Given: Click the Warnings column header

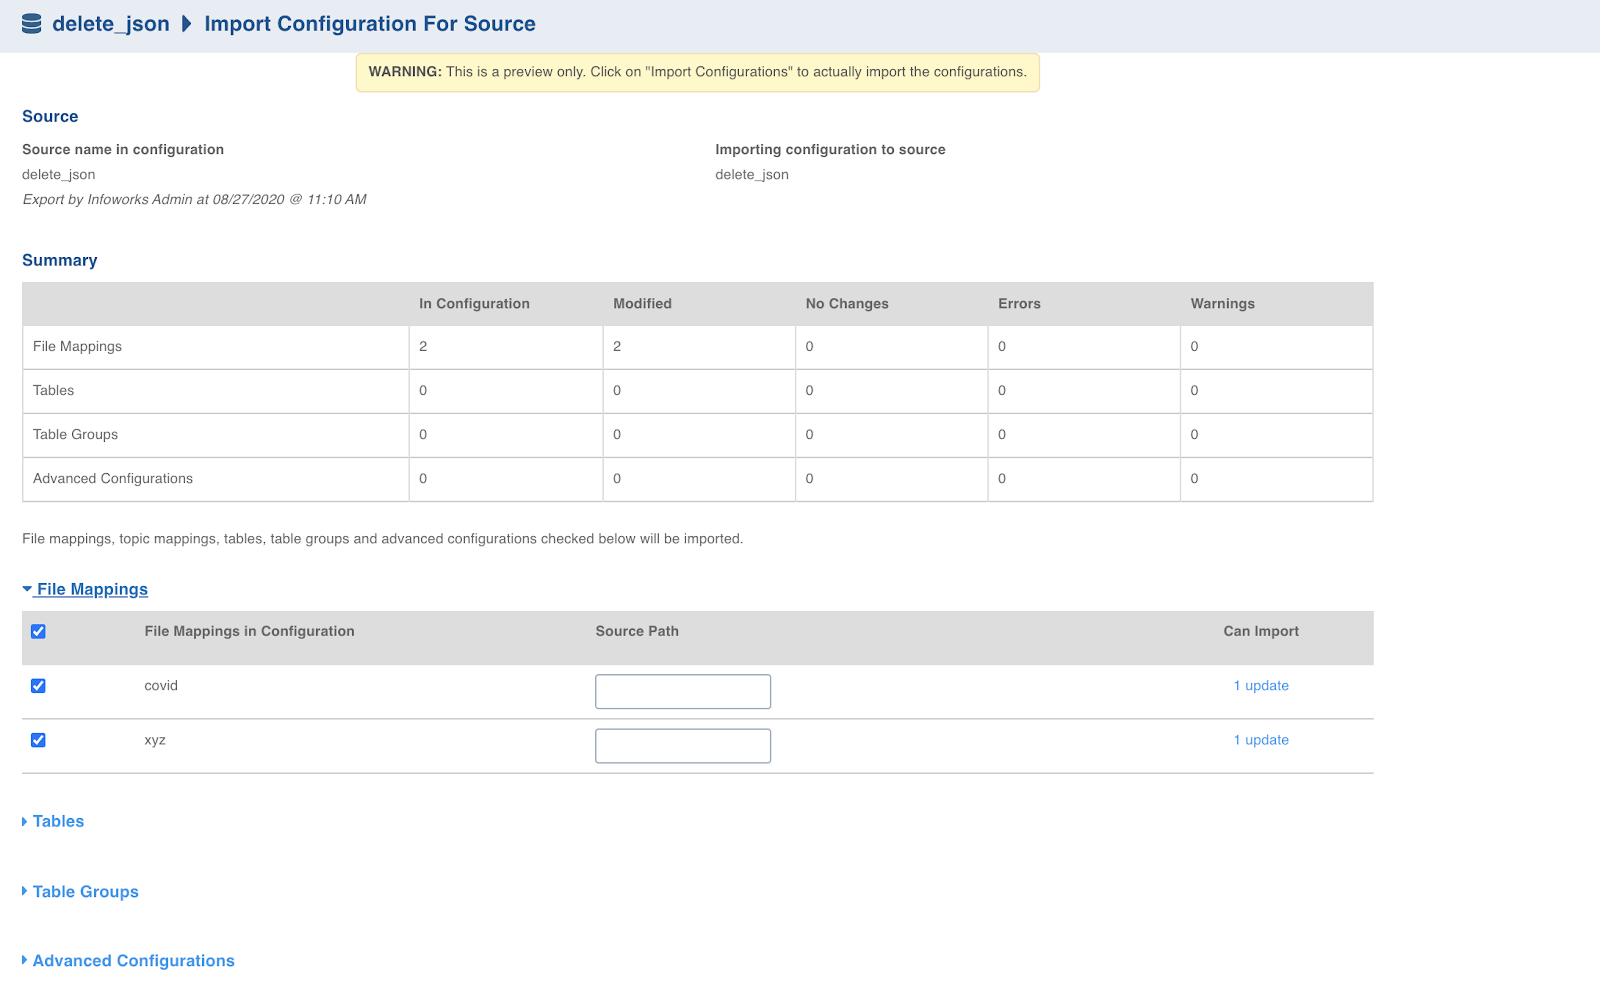Looking at the screenshot, I should (x=1222, y=304).
